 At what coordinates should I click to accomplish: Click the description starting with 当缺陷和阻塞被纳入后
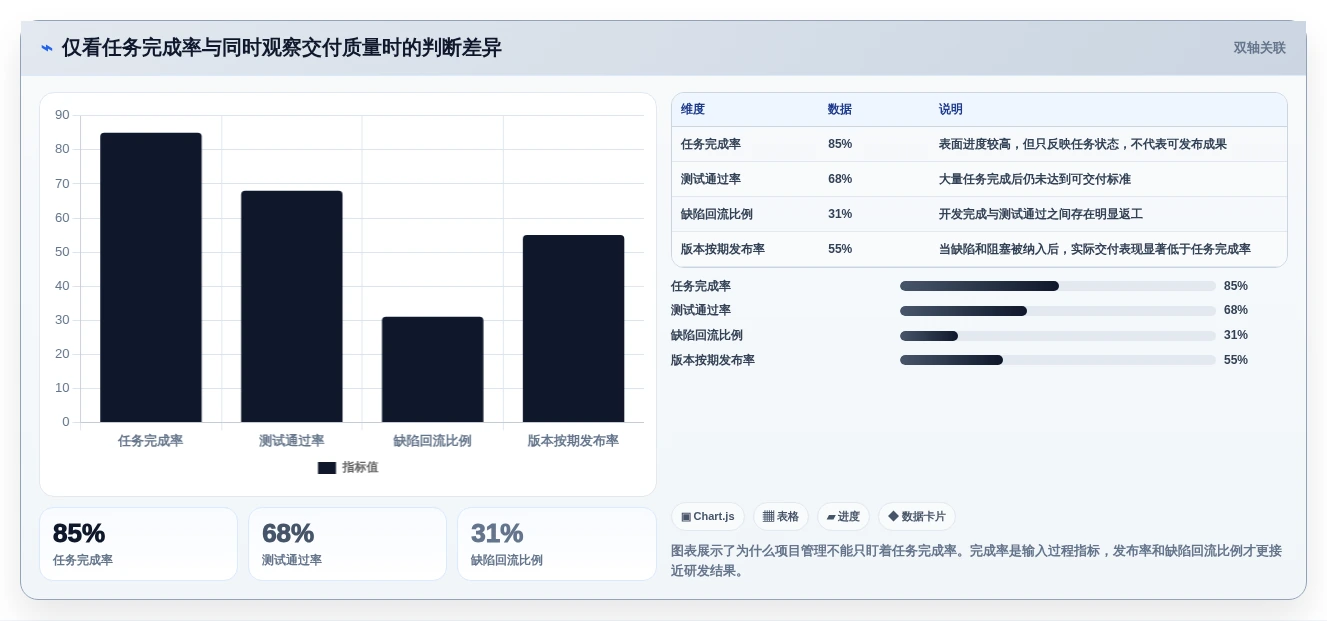[1094, 249]
